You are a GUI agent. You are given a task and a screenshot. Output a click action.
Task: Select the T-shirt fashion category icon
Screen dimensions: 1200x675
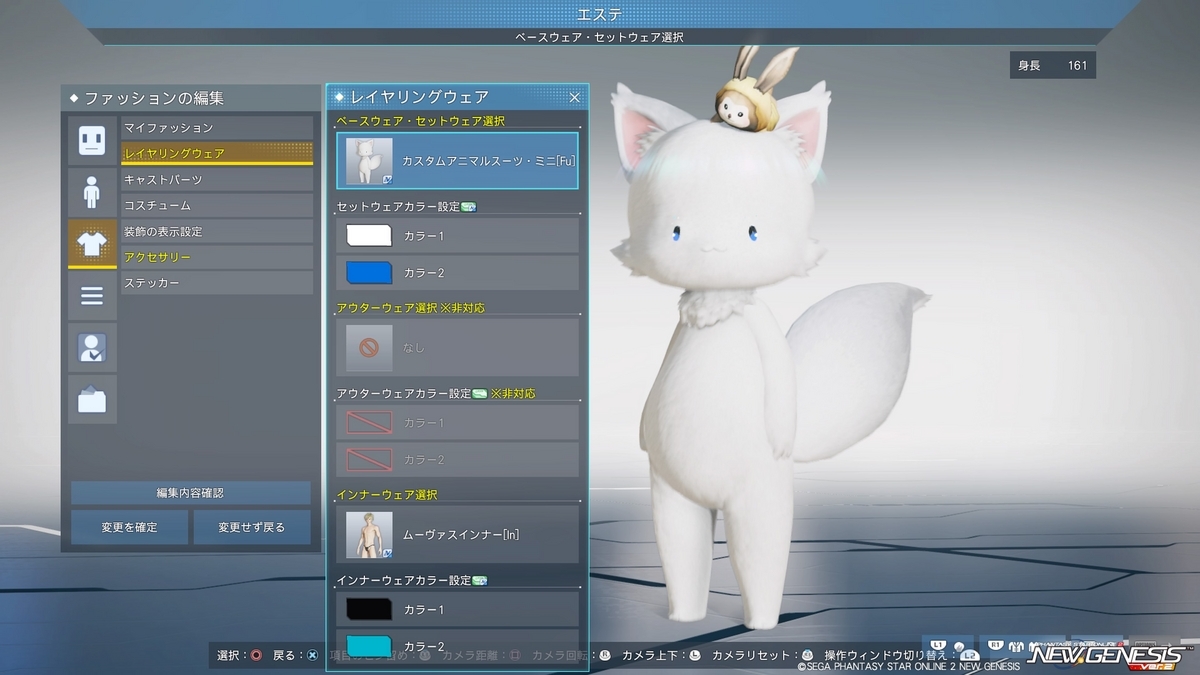(92, 244)
